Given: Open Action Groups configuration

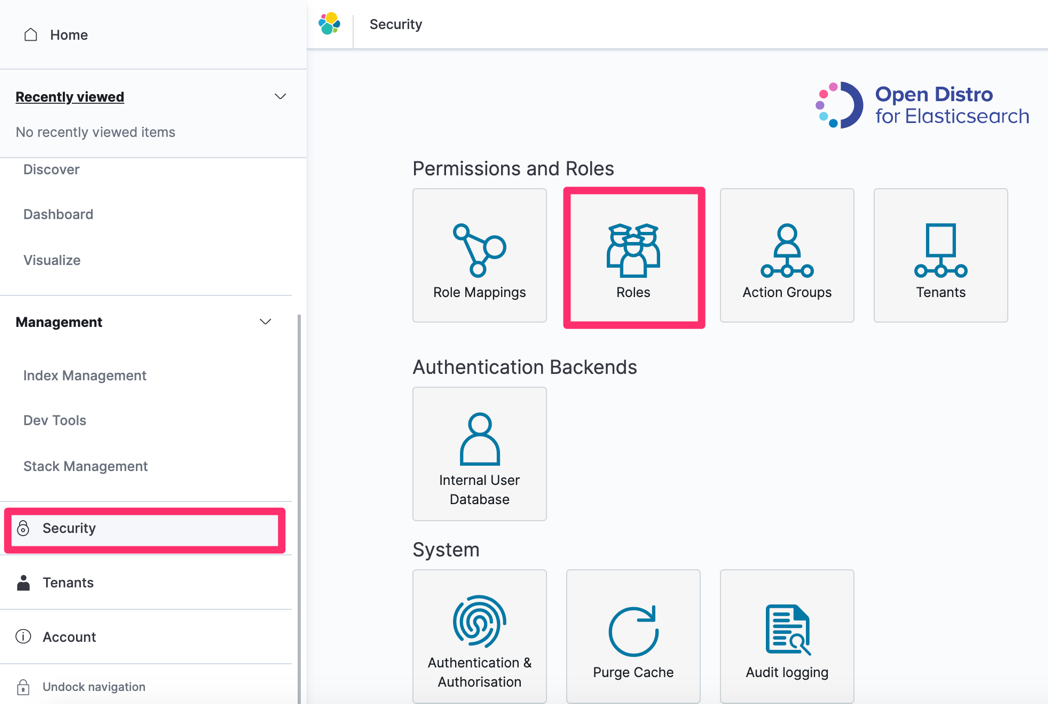Looking at the screenshot, I should click(787, 255).
